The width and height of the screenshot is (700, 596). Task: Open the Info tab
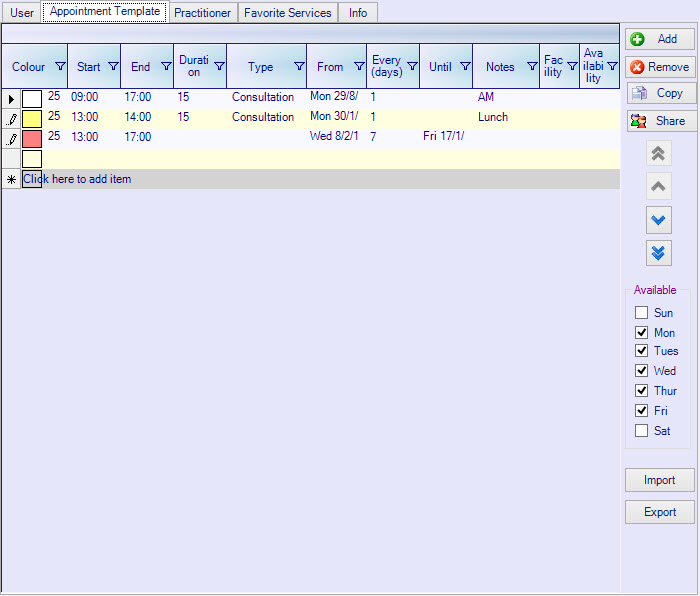[x=358, y=13]
